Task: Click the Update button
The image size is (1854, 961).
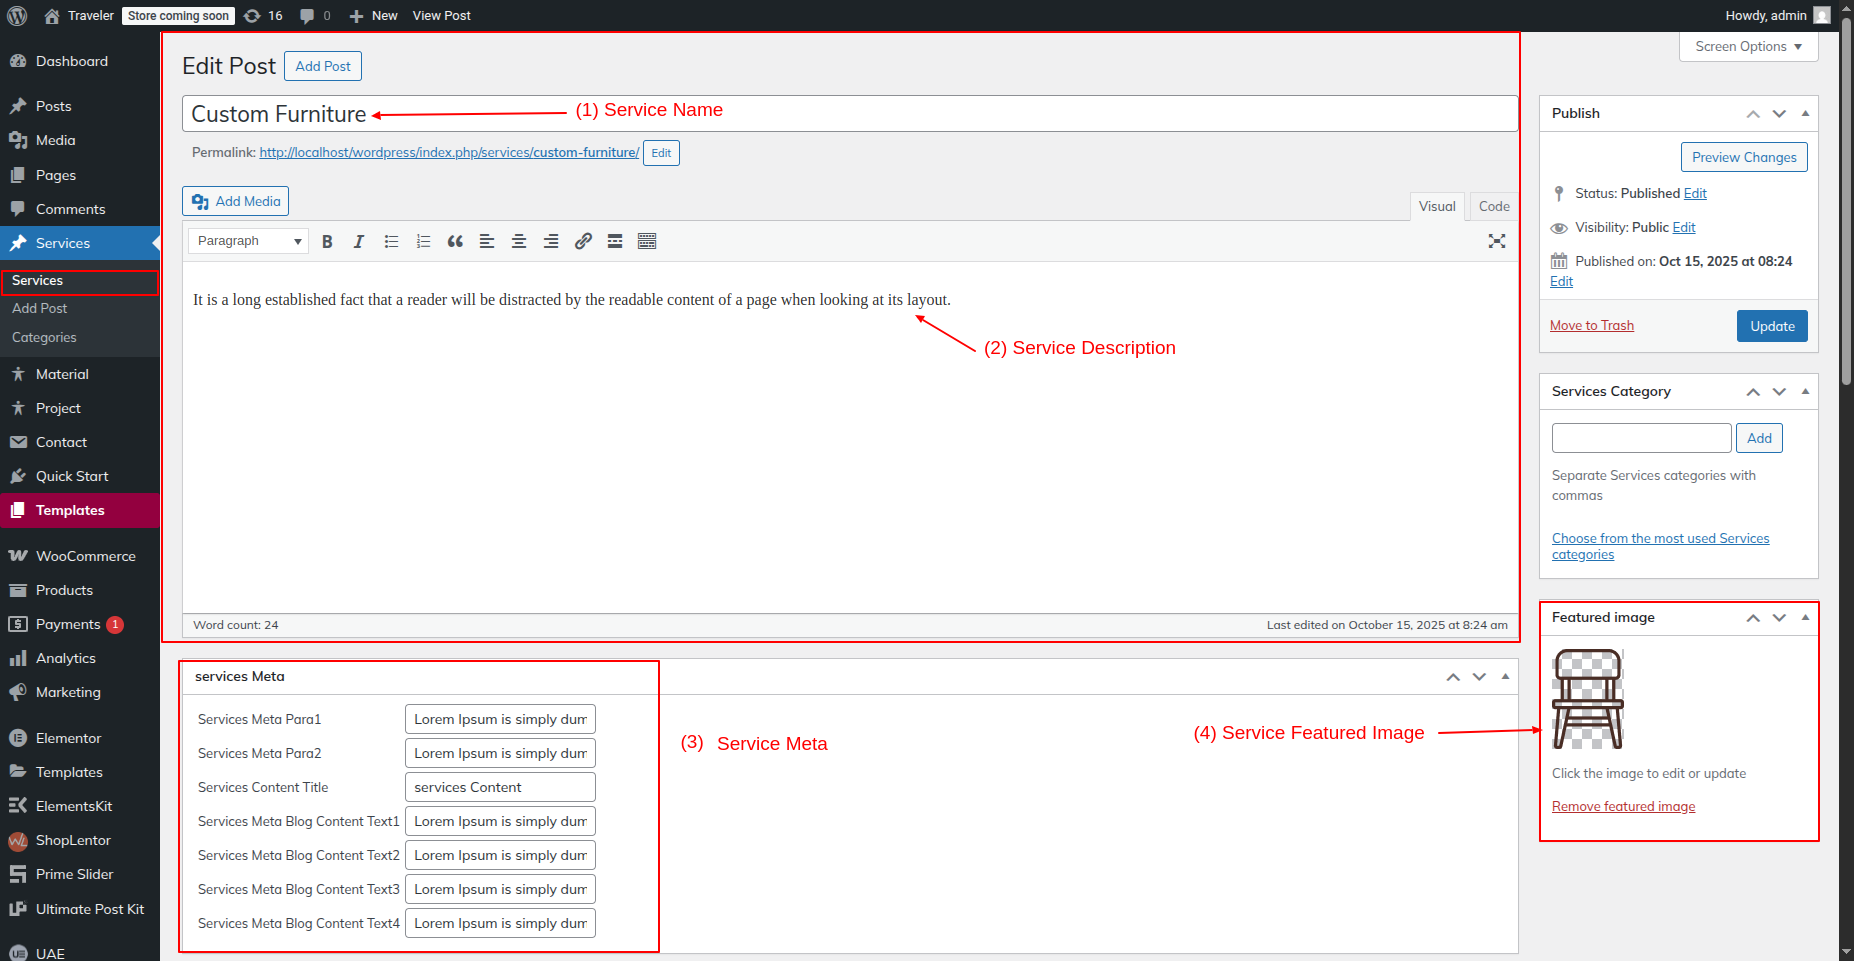Action: click(x=1771, y=326)
